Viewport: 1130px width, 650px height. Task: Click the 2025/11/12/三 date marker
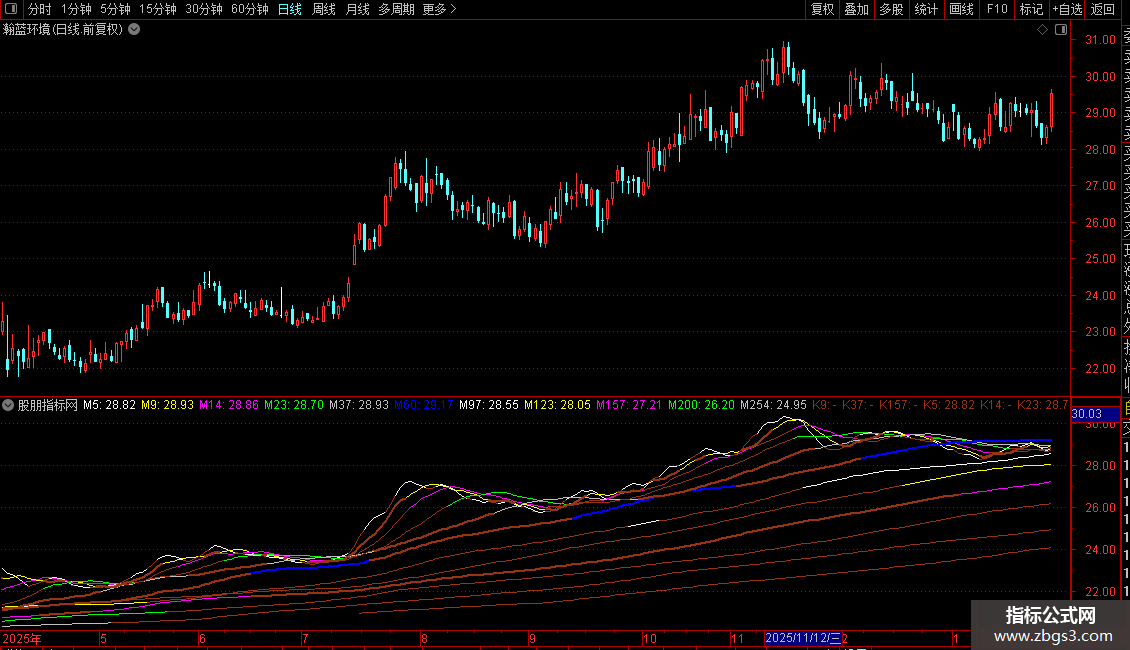coord(802,638)
